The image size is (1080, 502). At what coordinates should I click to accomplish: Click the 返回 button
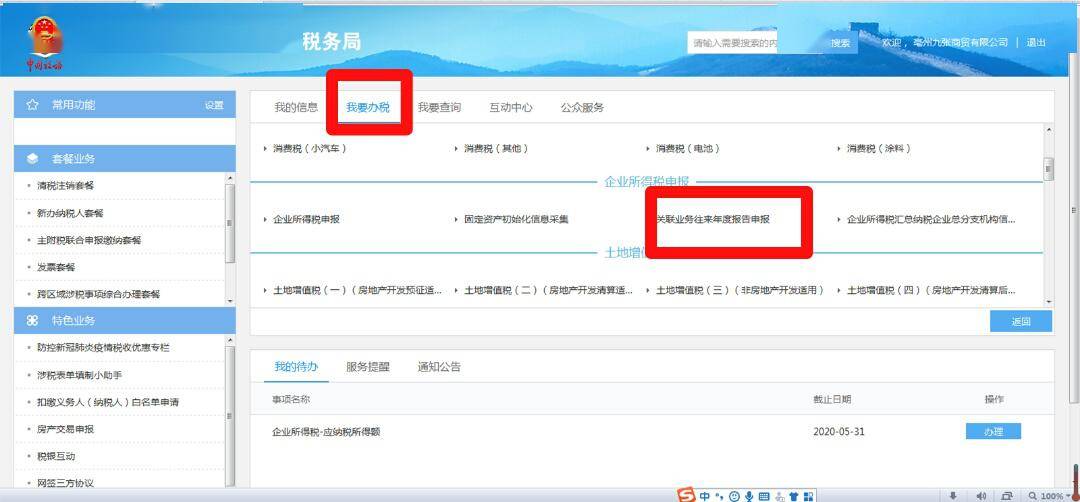click(1020, 321)
